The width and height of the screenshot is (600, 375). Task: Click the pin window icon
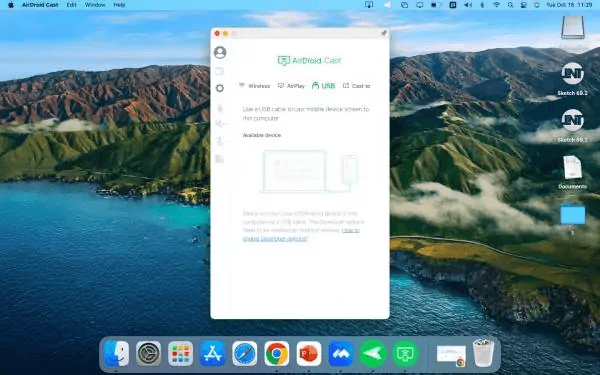coord(384,33)
